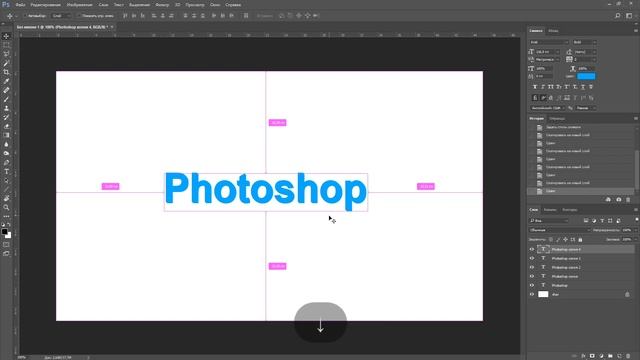
Task: Change screen mode icon in toolbar
Action: pyautogui.click(x=6, y=254)
